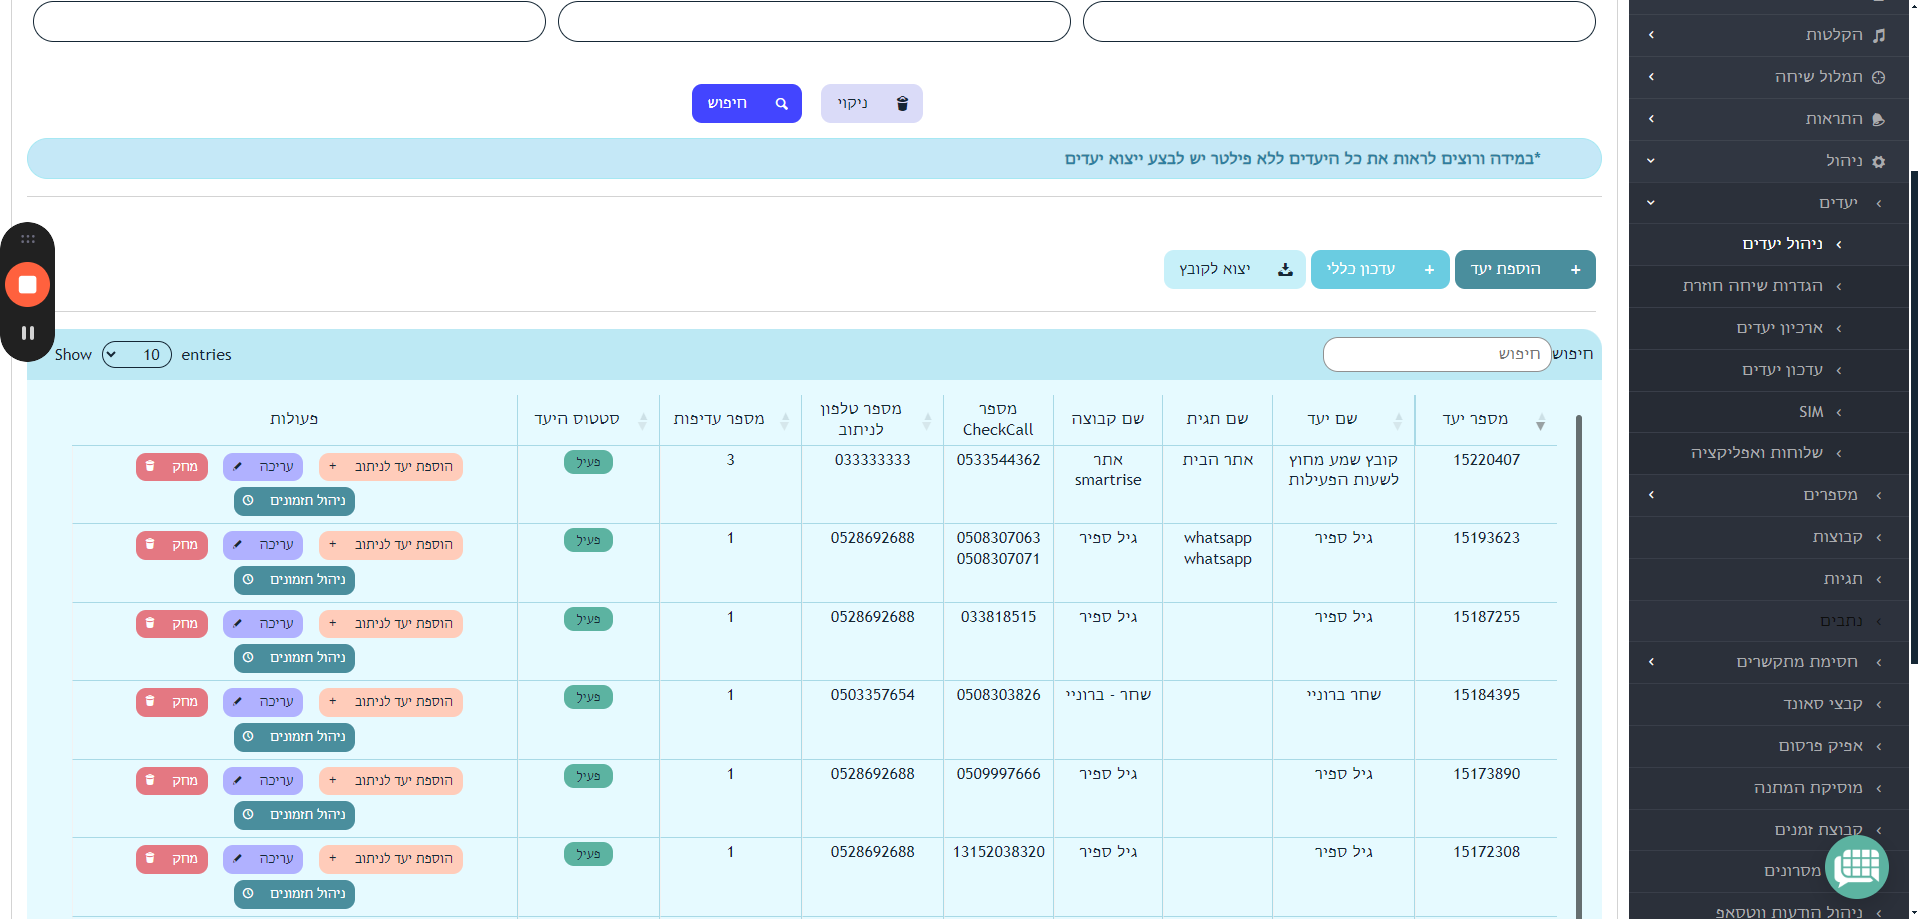The image size is (1920, 919).
Task: Delete destination 15220407 with מחק button
Action: click(x=172, y=467)
